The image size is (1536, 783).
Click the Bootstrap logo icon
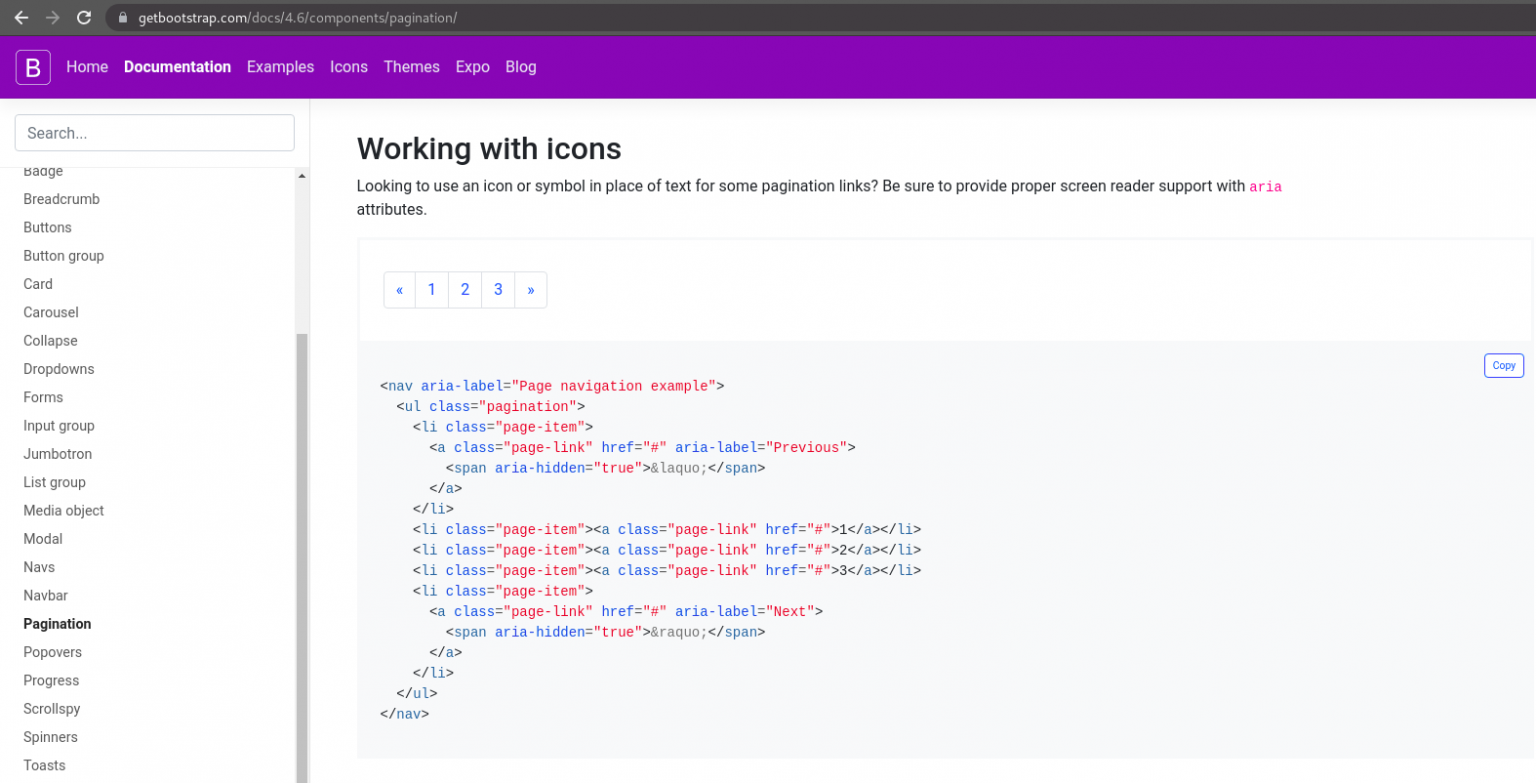click(33, 67)
